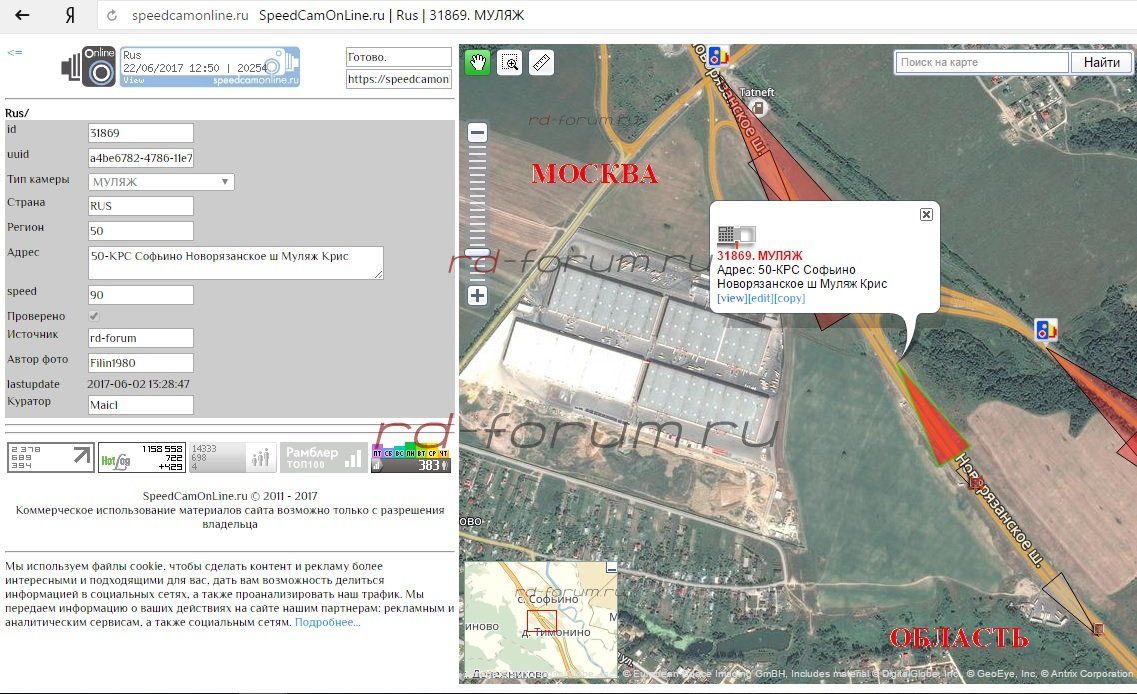This screenshot has width=1137, height=694.
Task: Open the "Подробнее..." cookie link
Action: pyautogui.click(x=327, y=622)
